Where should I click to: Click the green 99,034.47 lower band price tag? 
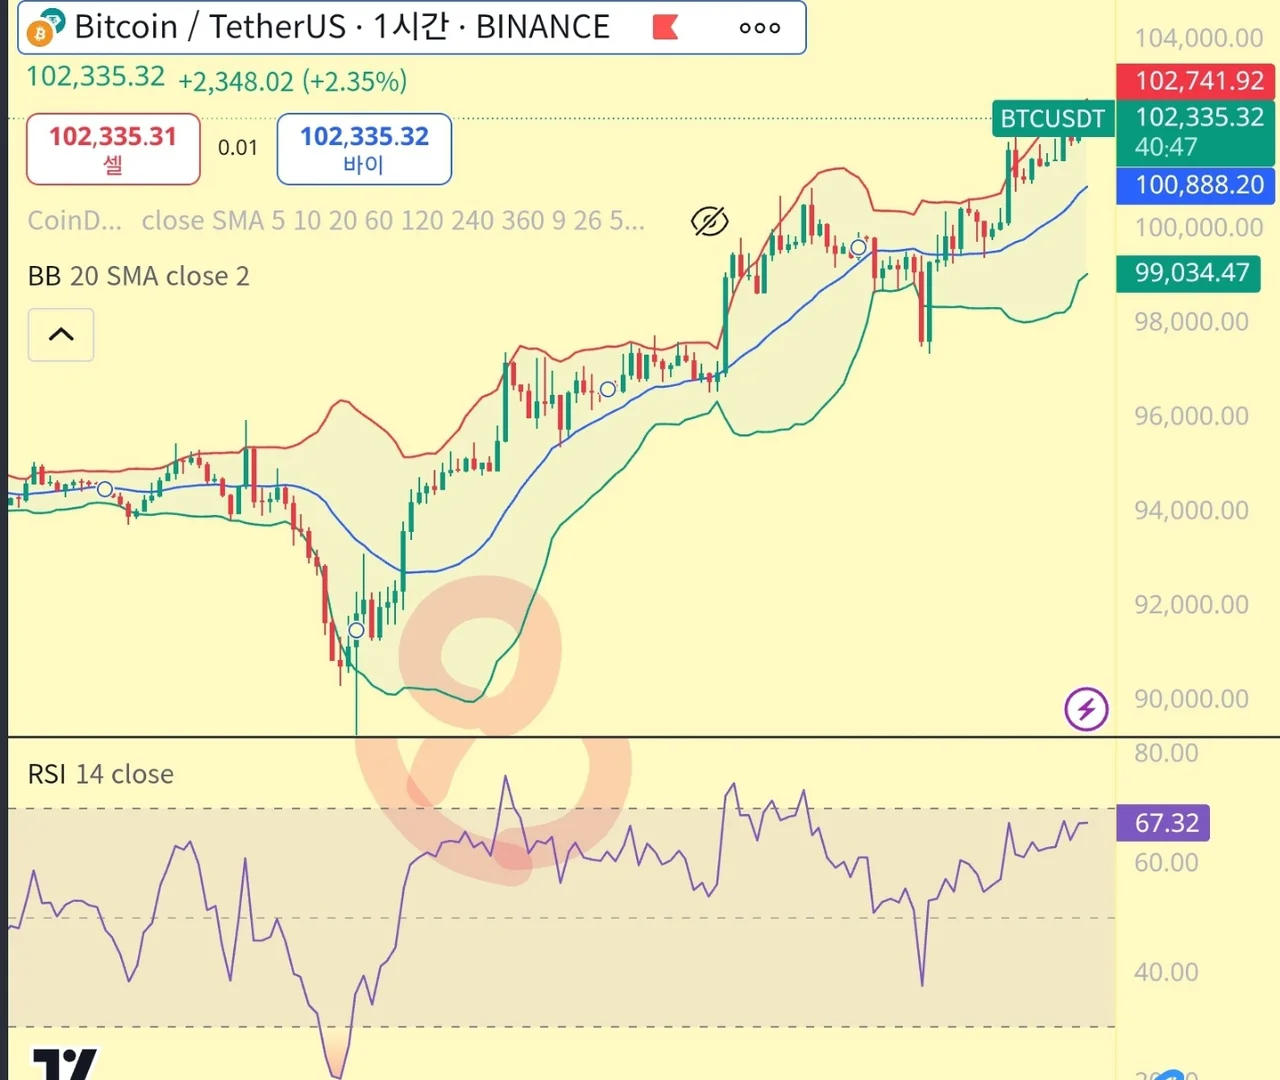(x=1188, y=273)
